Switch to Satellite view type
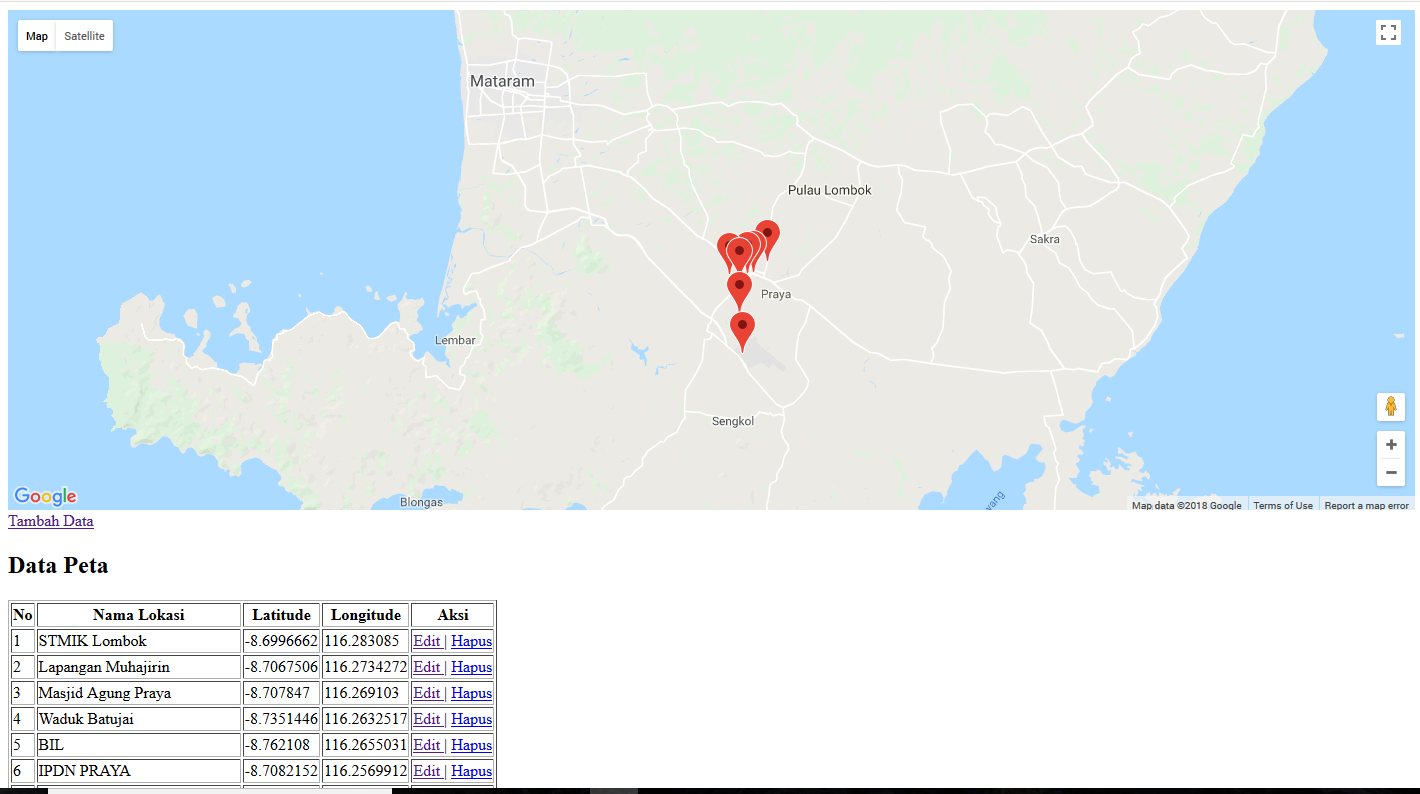Image resolution: width=1420 pixels, height=794 pixels. point(84,36)
